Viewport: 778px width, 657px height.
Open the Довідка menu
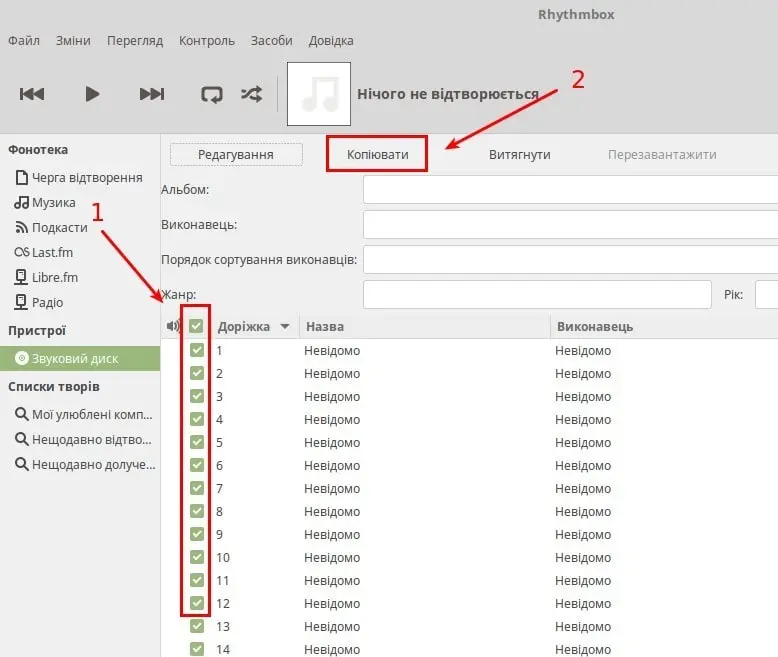point(331,40)
